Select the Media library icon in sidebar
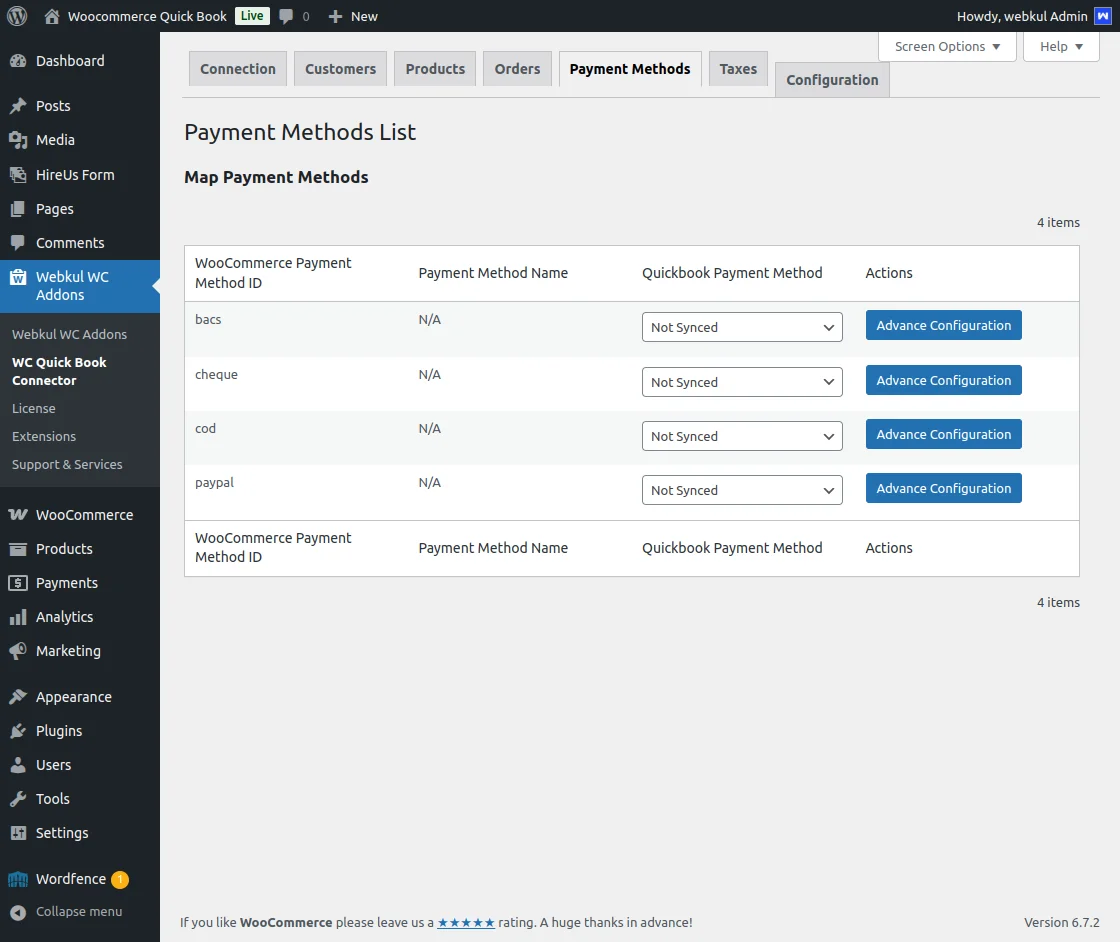1120x942 pixels. pyautogui.click(x=17, y=140)
